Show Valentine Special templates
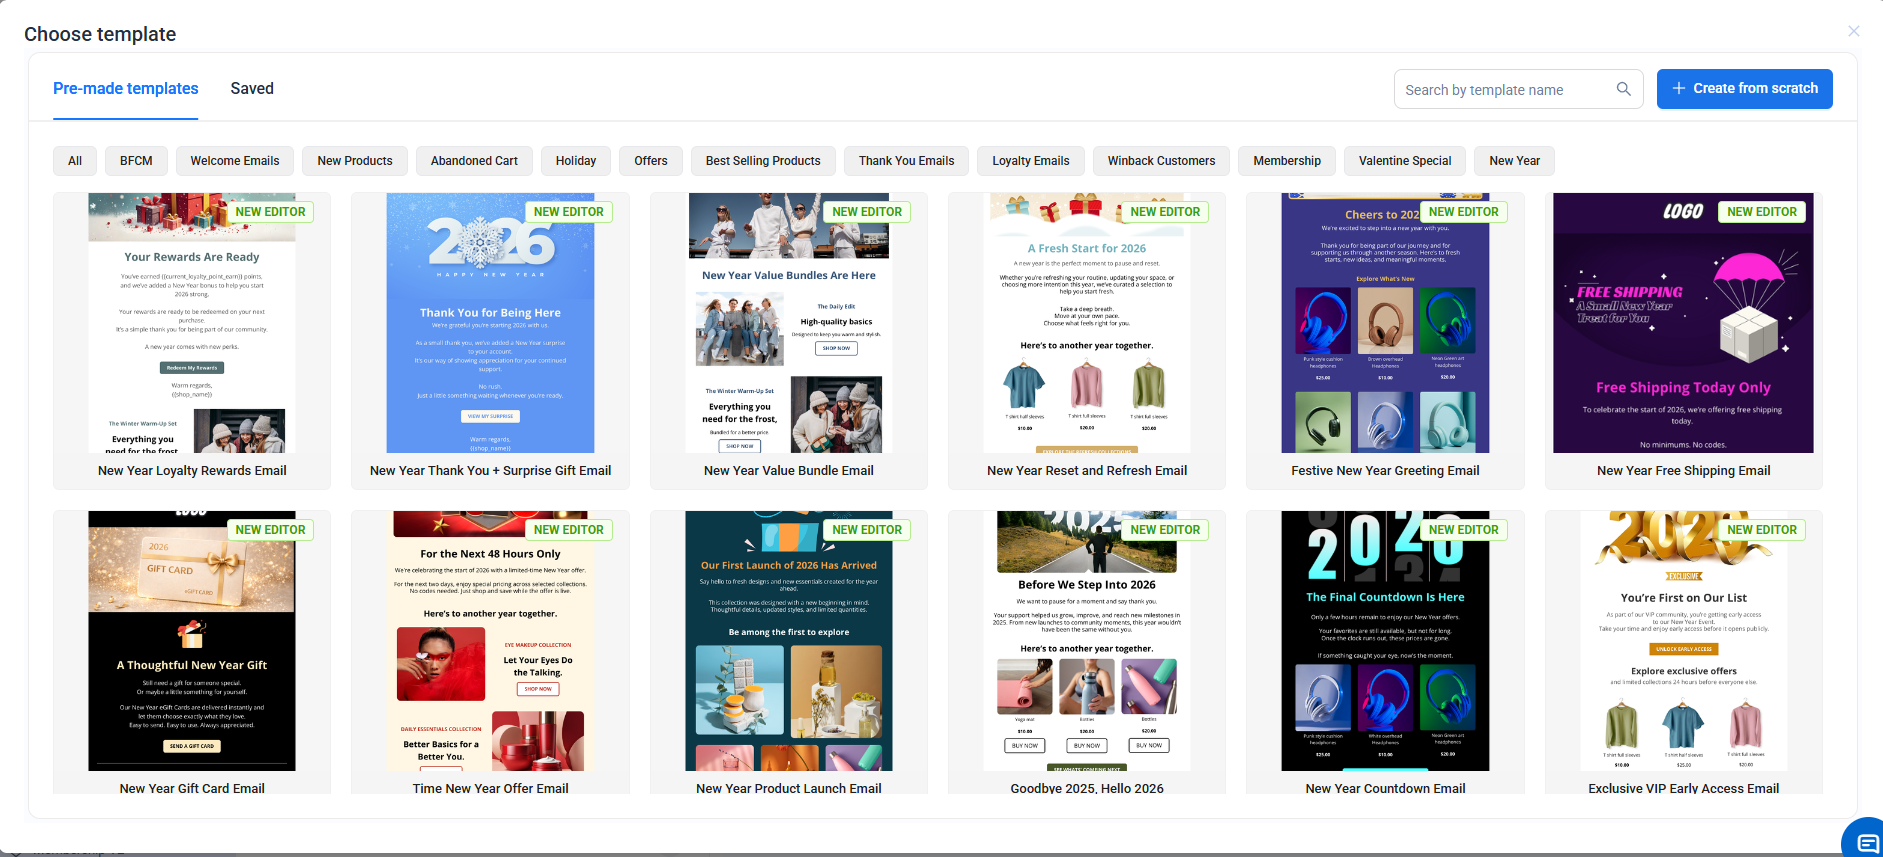Viewport: 1883px width, 857px height. click(1404, 161)
